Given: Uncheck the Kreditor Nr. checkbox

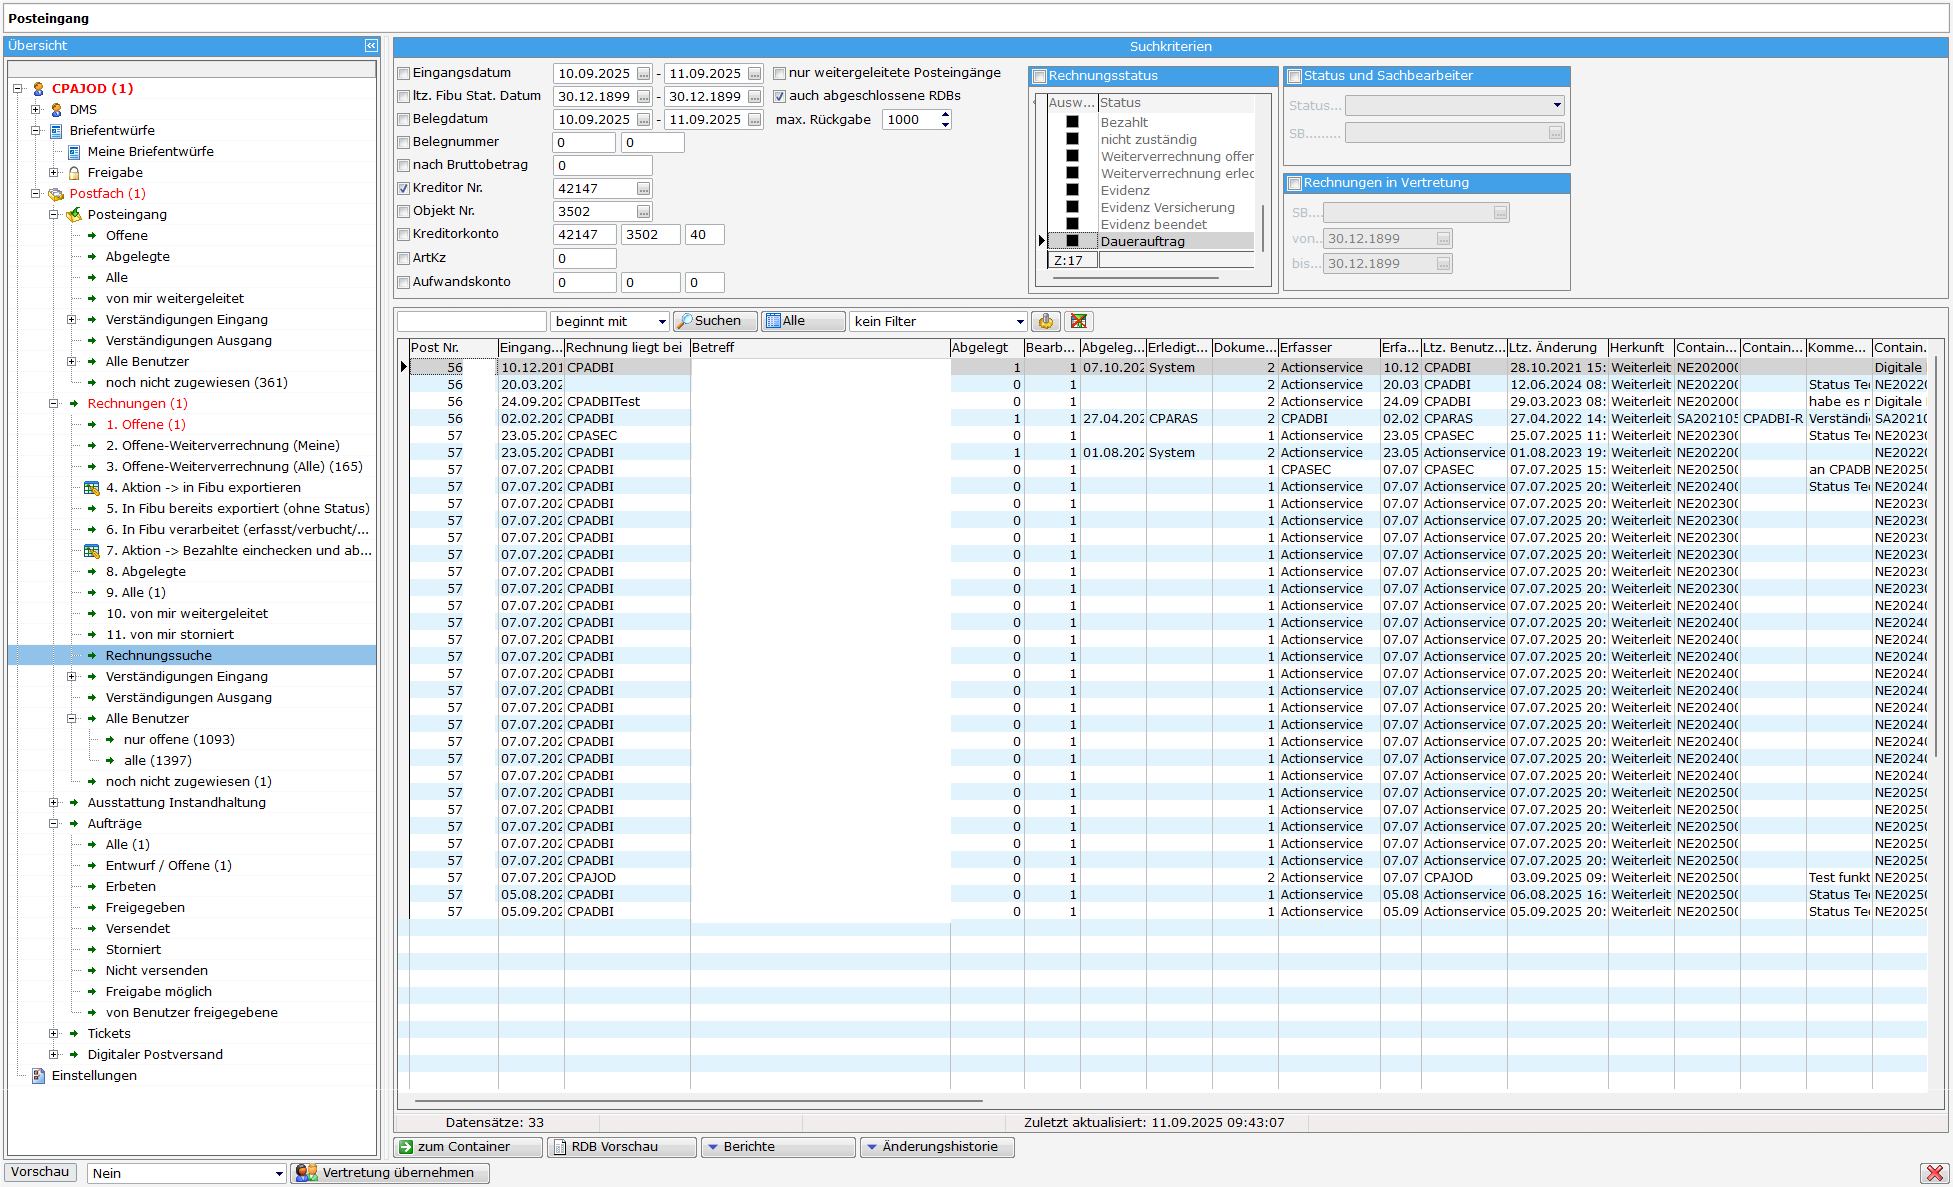Looking at the screenshot, I should (x=404, y=189).
